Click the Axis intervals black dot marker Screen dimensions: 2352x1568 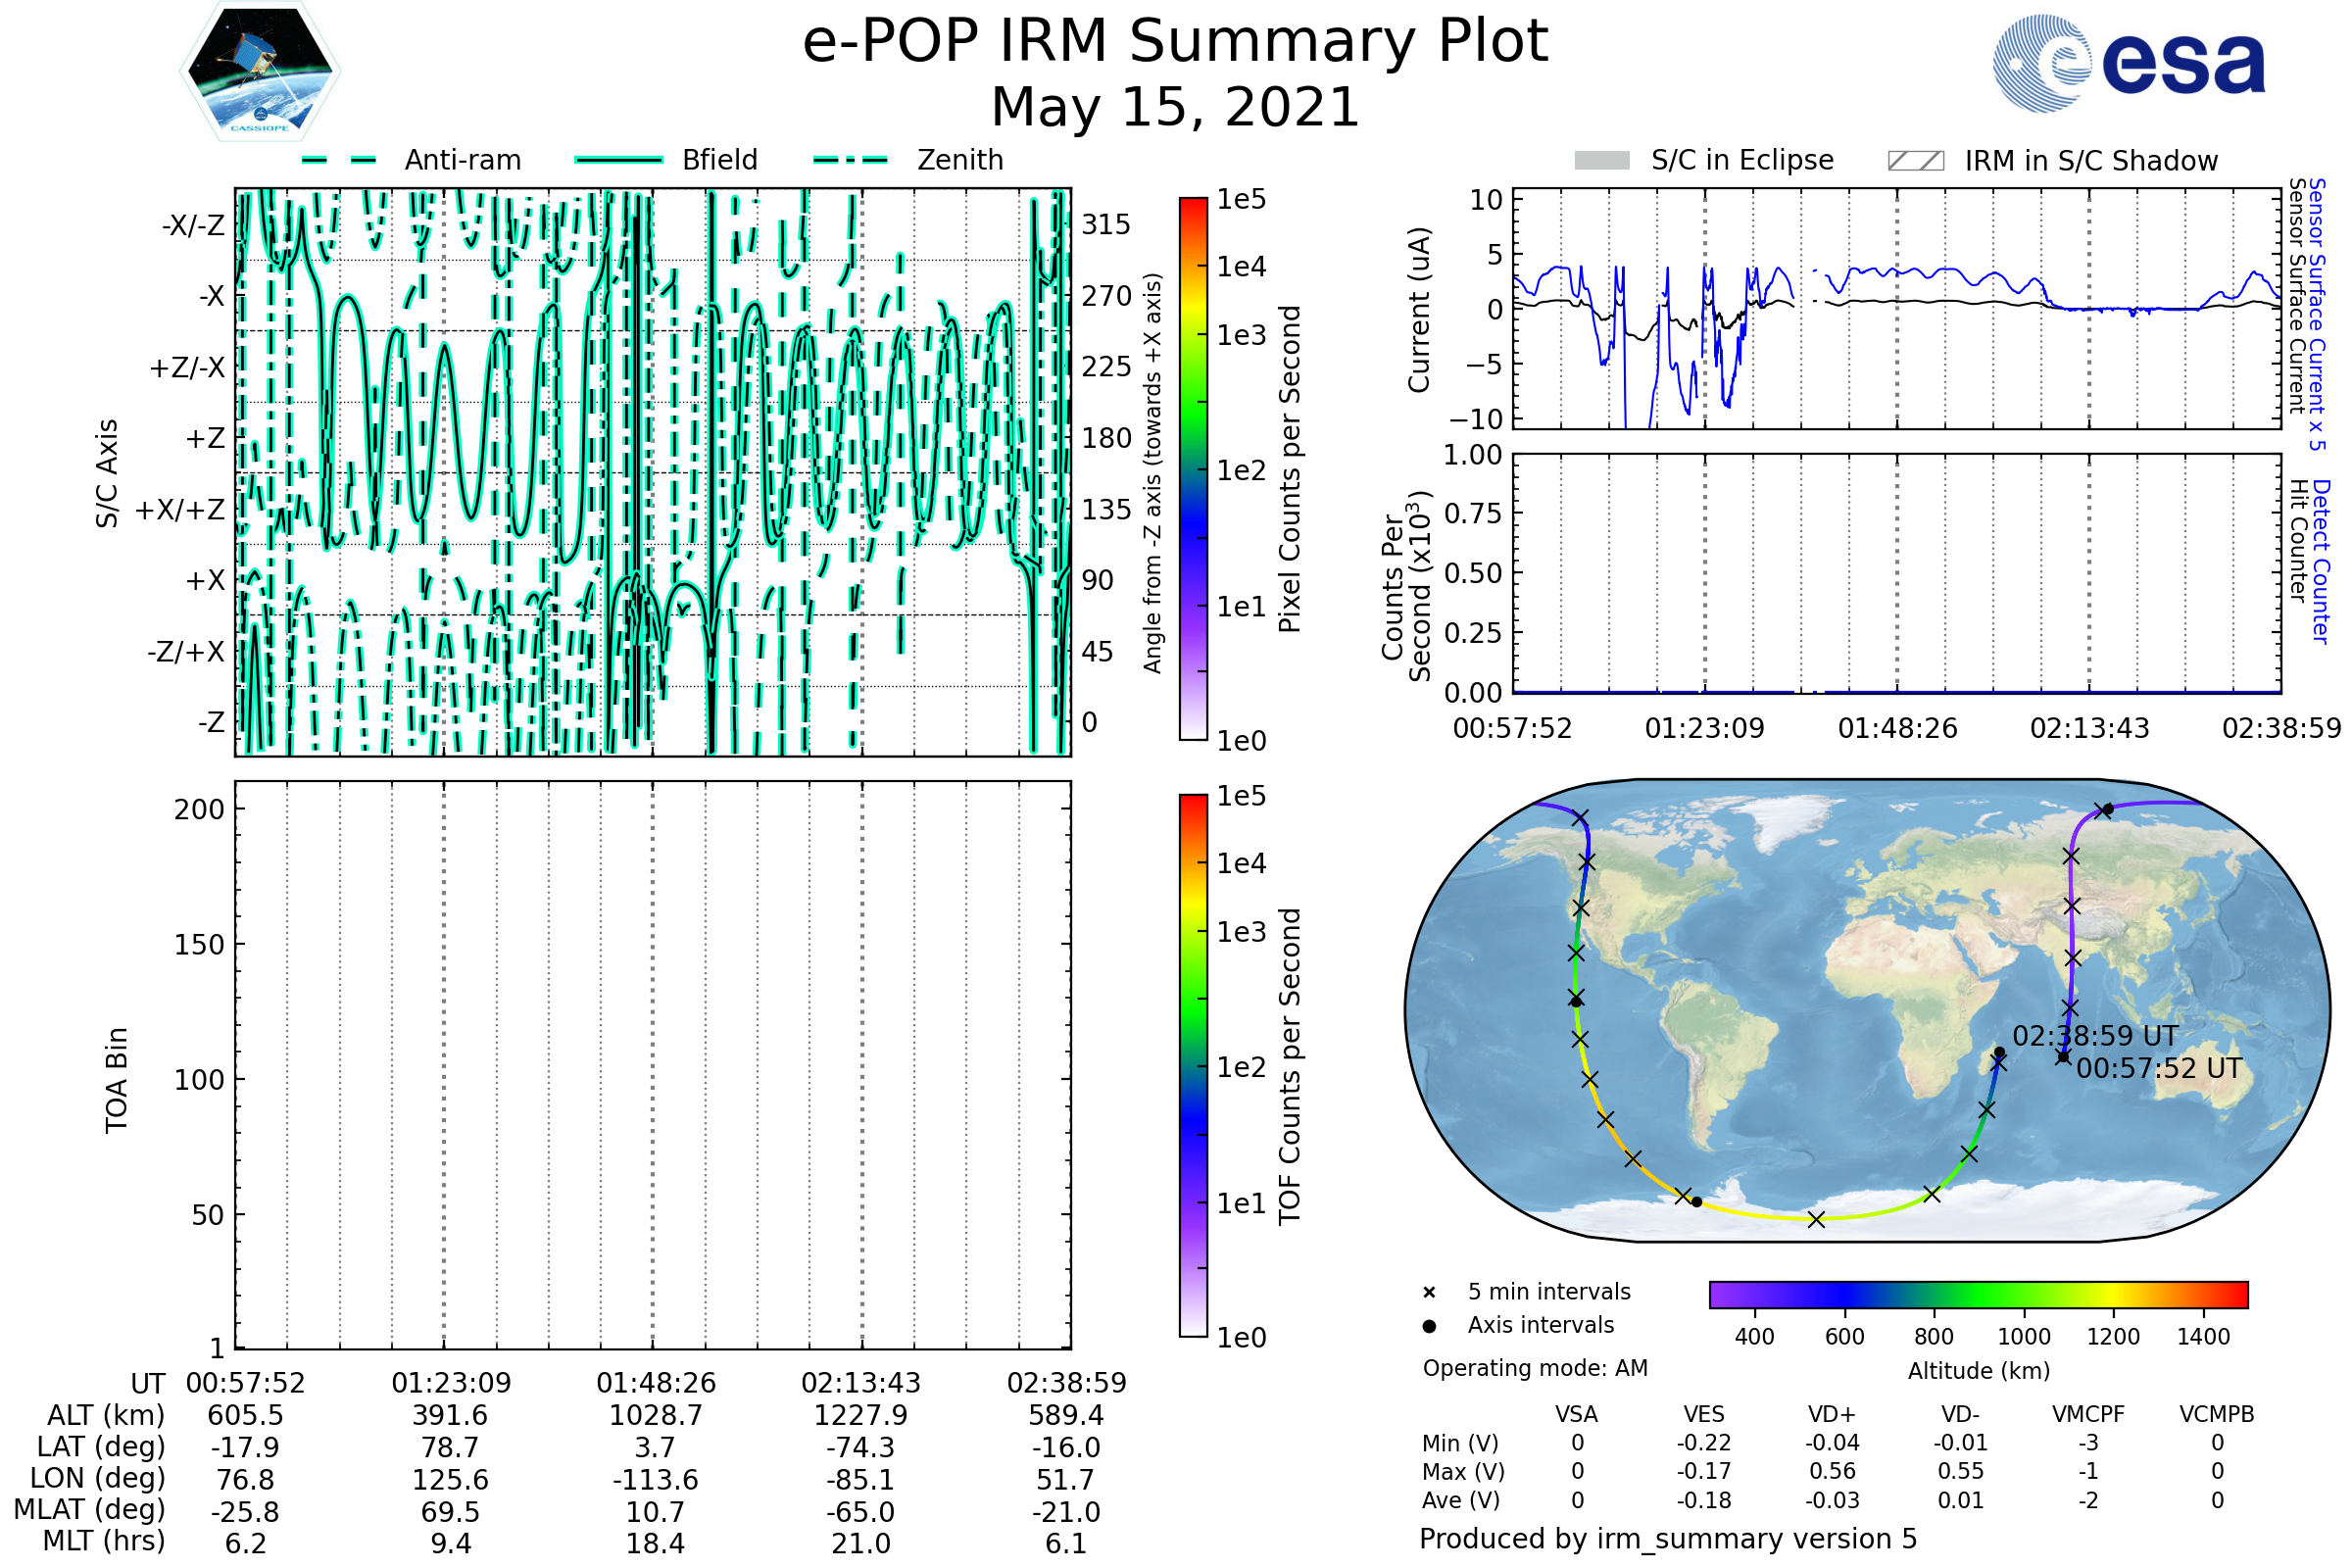1429,1326
